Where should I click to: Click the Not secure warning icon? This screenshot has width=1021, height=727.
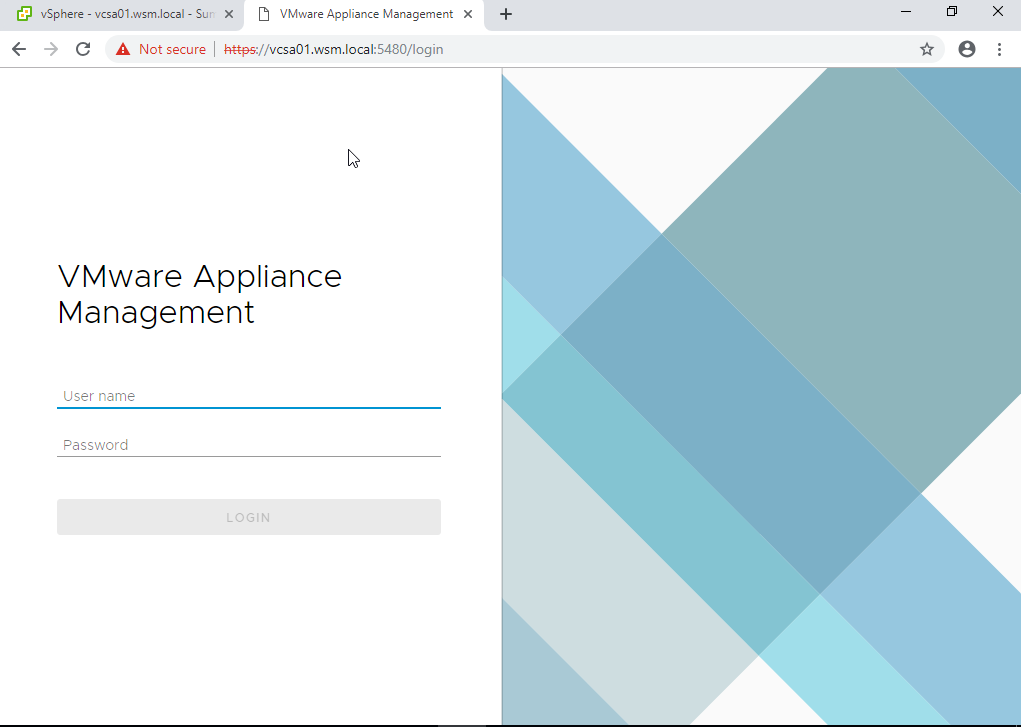(122, 50)
